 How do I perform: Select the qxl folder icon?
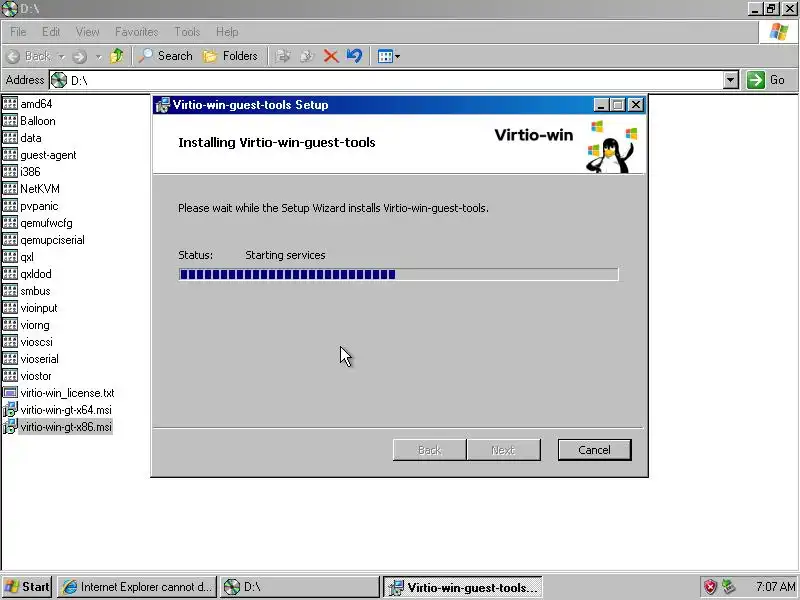(x=10, y=257)
